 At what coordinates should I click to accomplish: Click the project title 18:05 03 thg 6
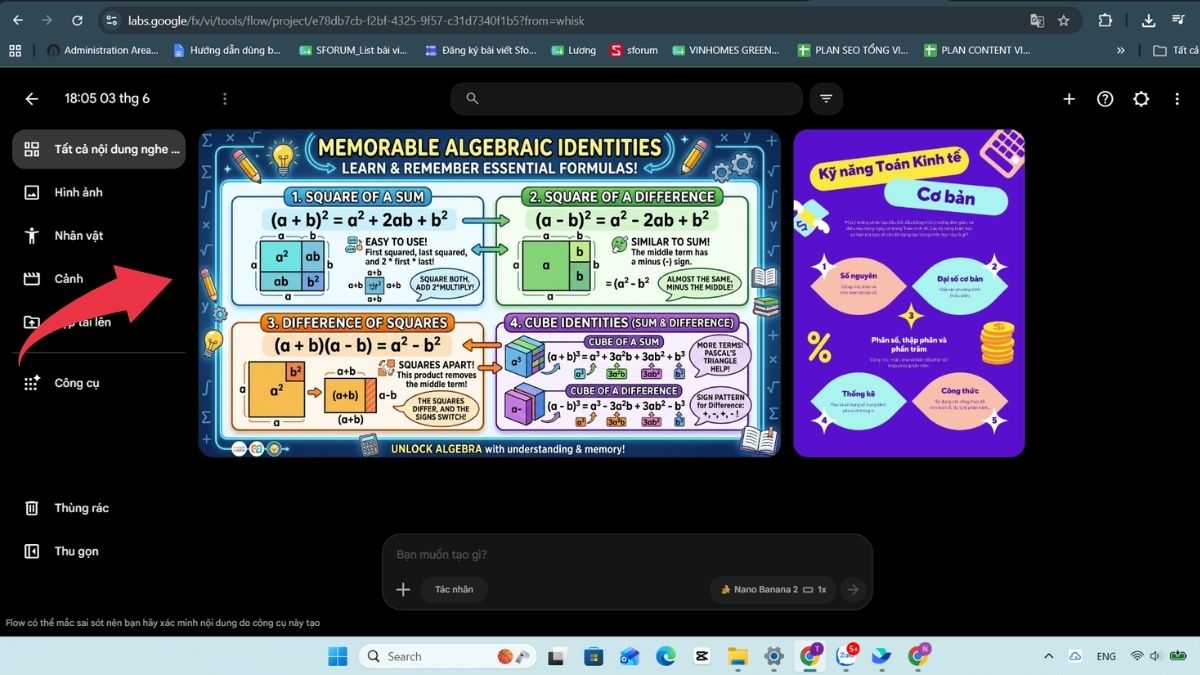(x=107, y=99)
